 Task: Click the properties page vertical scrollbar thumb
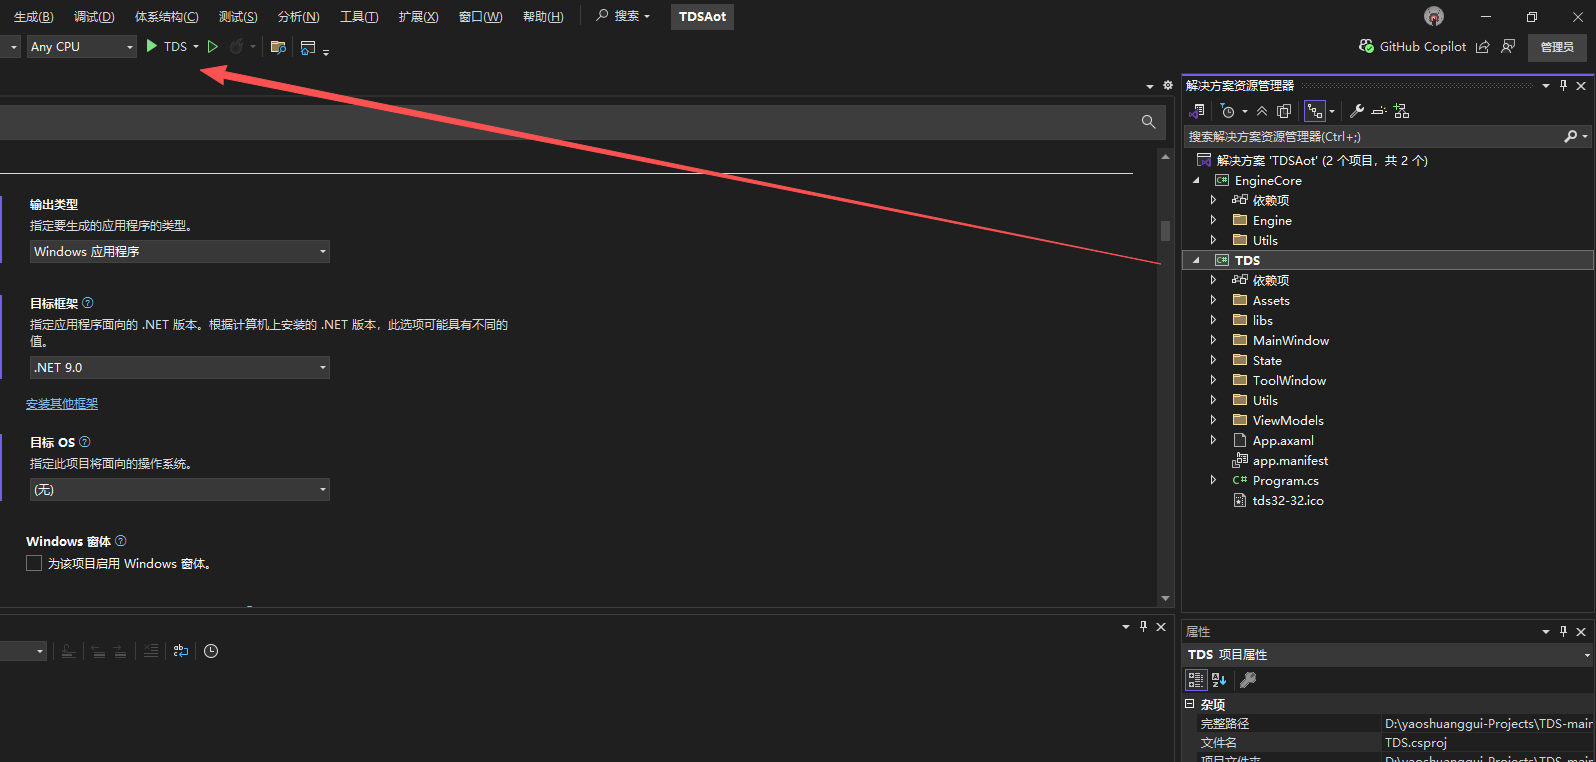point(1165,231)
